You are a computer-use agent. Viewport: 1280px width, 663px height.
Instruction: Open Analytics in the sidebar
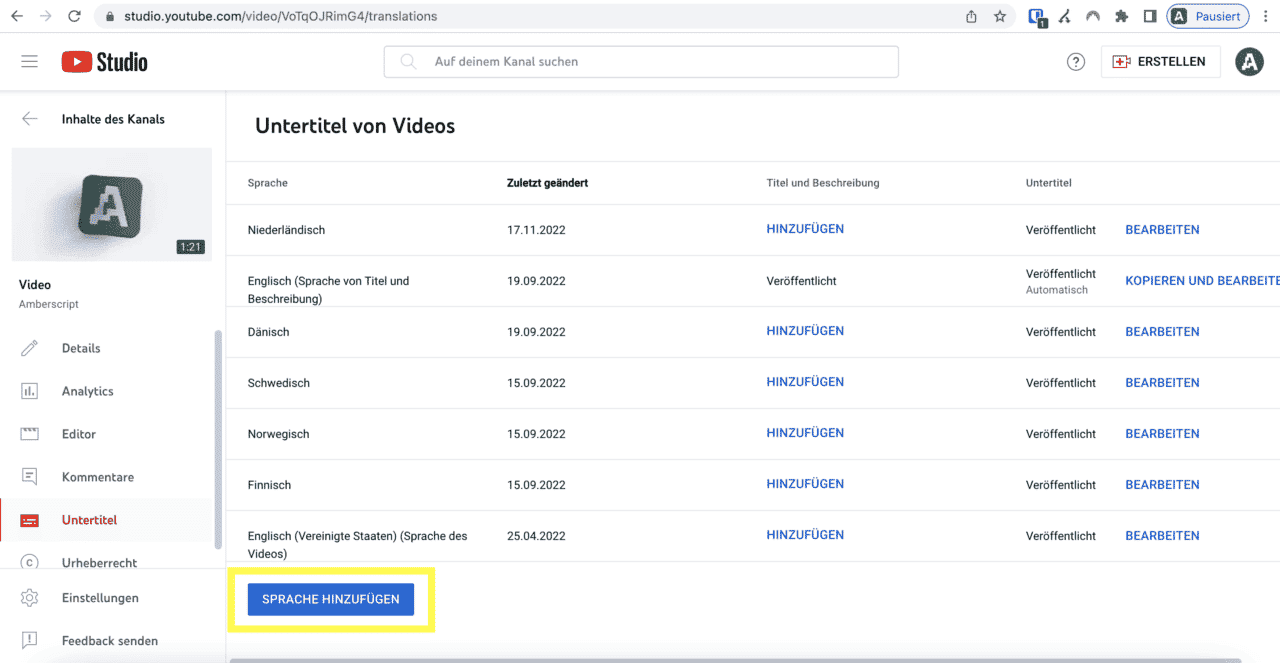point(87,391)
